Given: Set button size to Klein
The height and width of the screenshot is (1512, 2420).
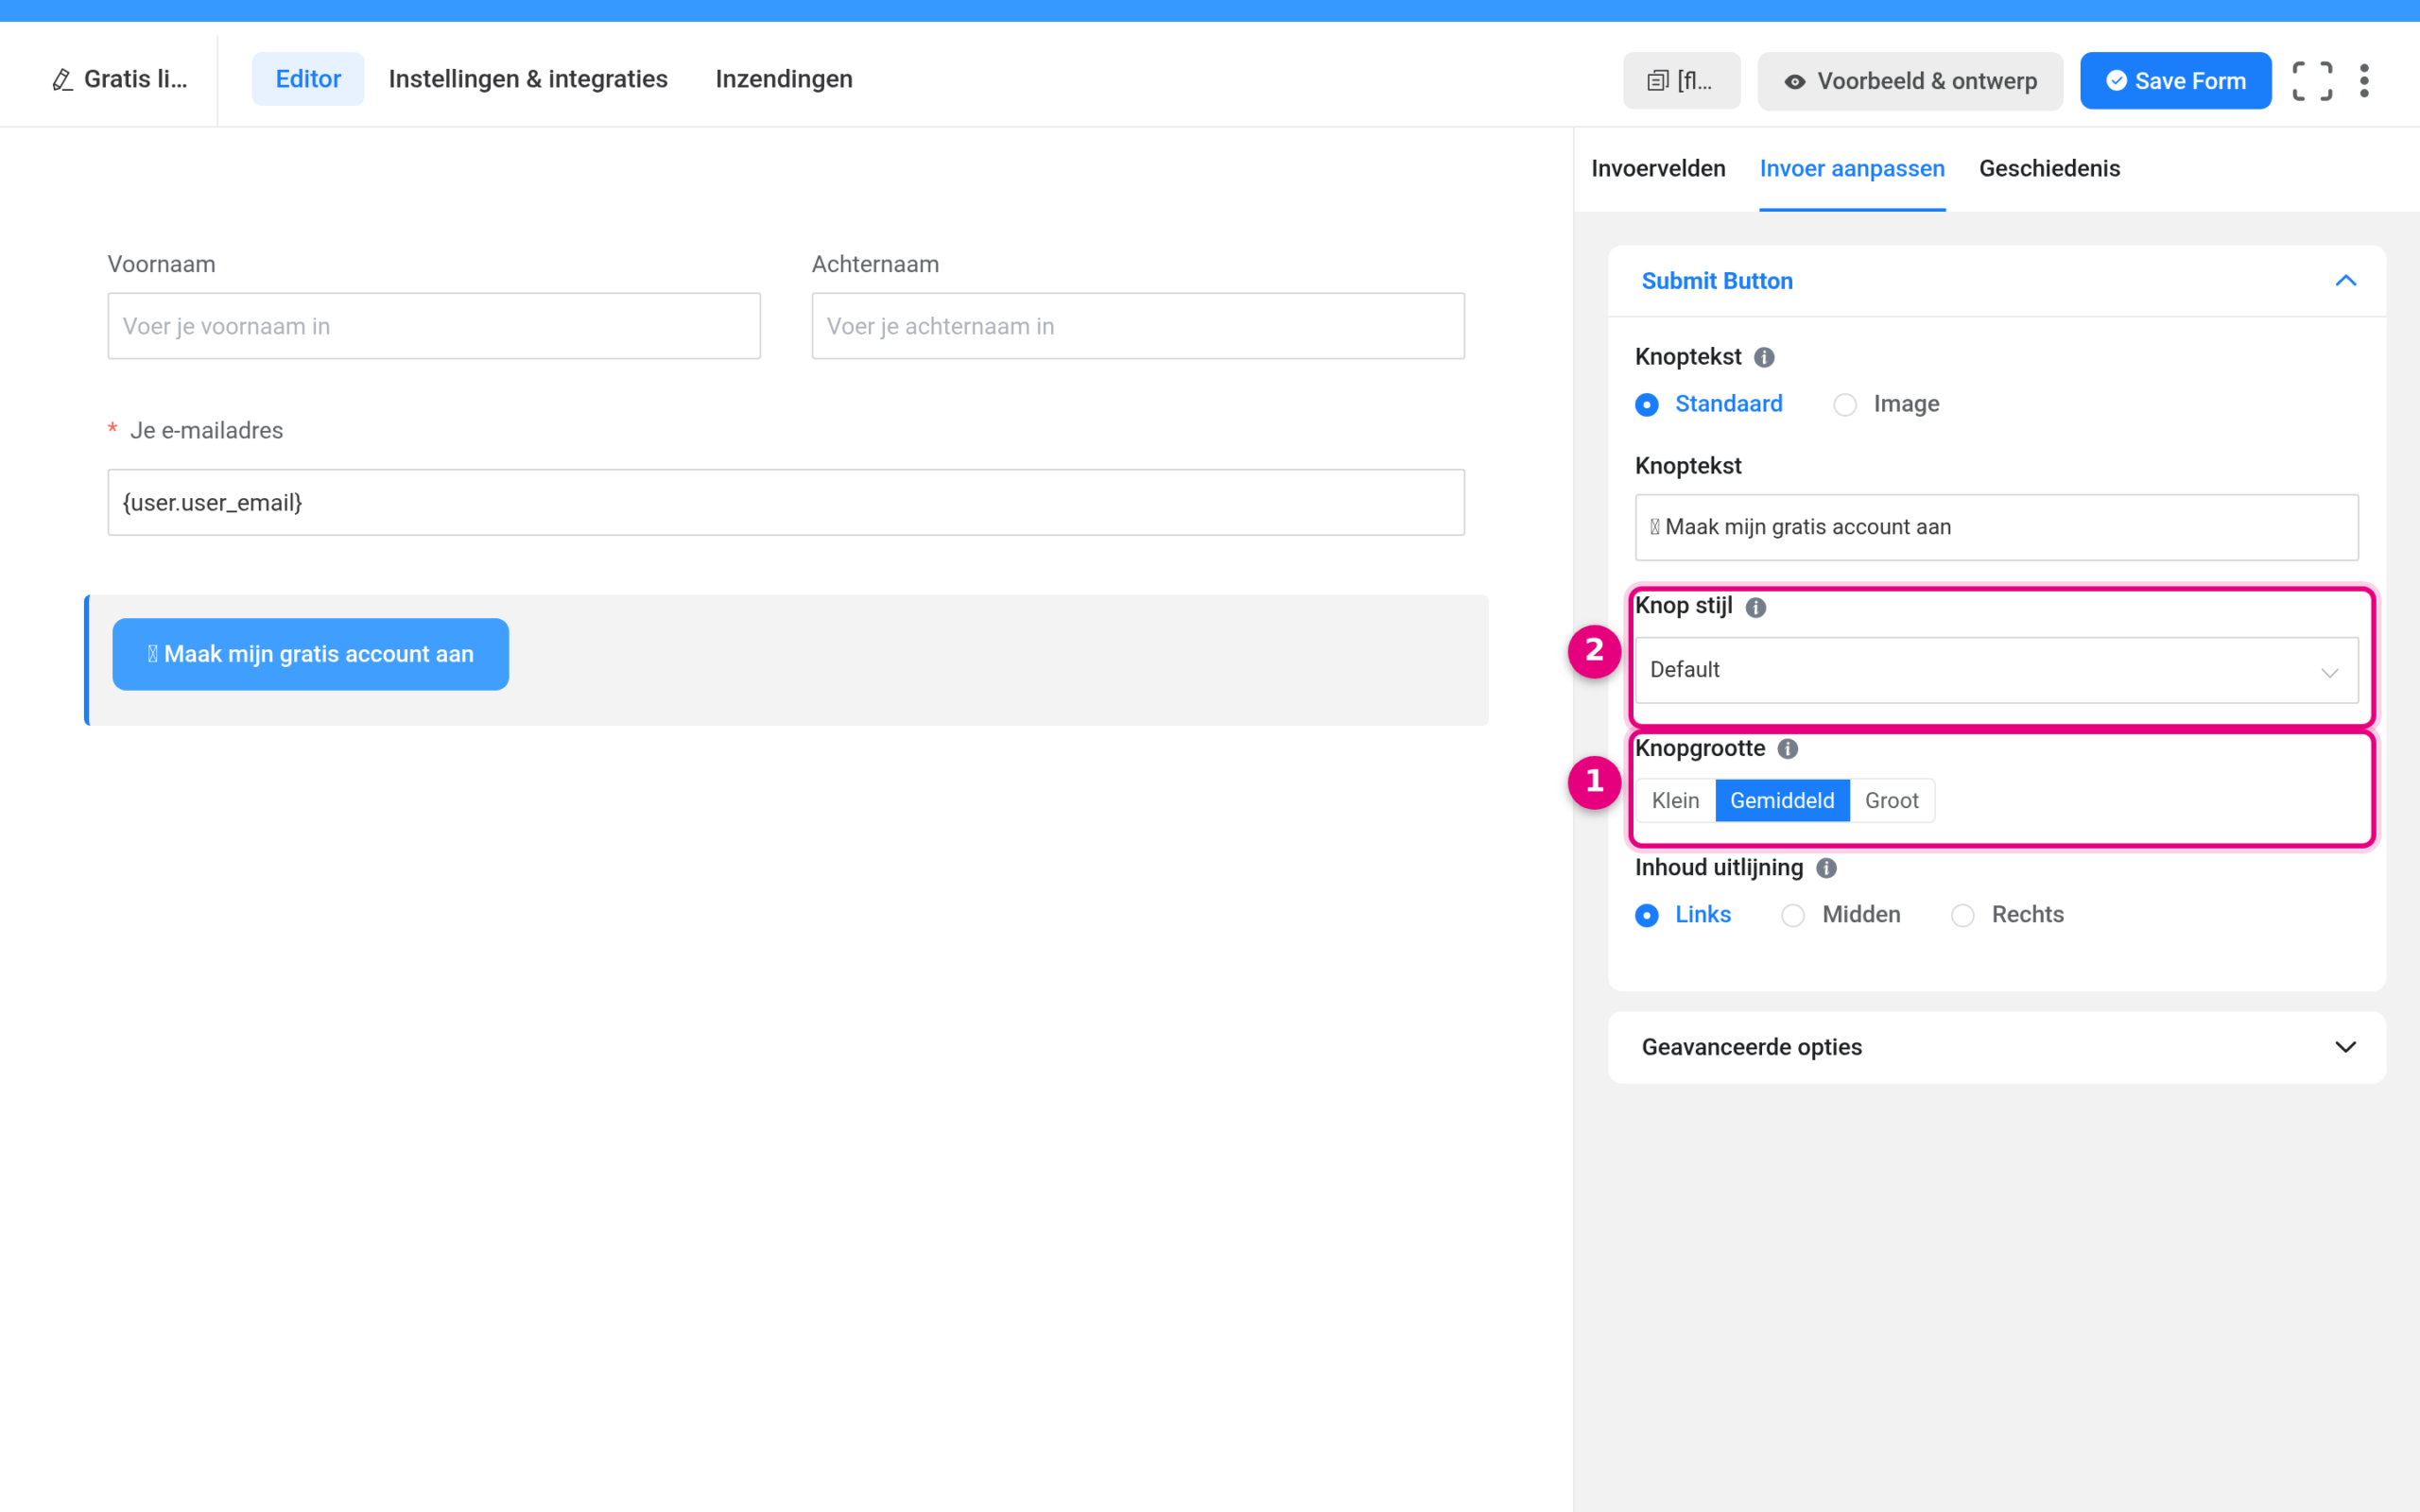Looking at the screenshot, I should [1675, 800].
